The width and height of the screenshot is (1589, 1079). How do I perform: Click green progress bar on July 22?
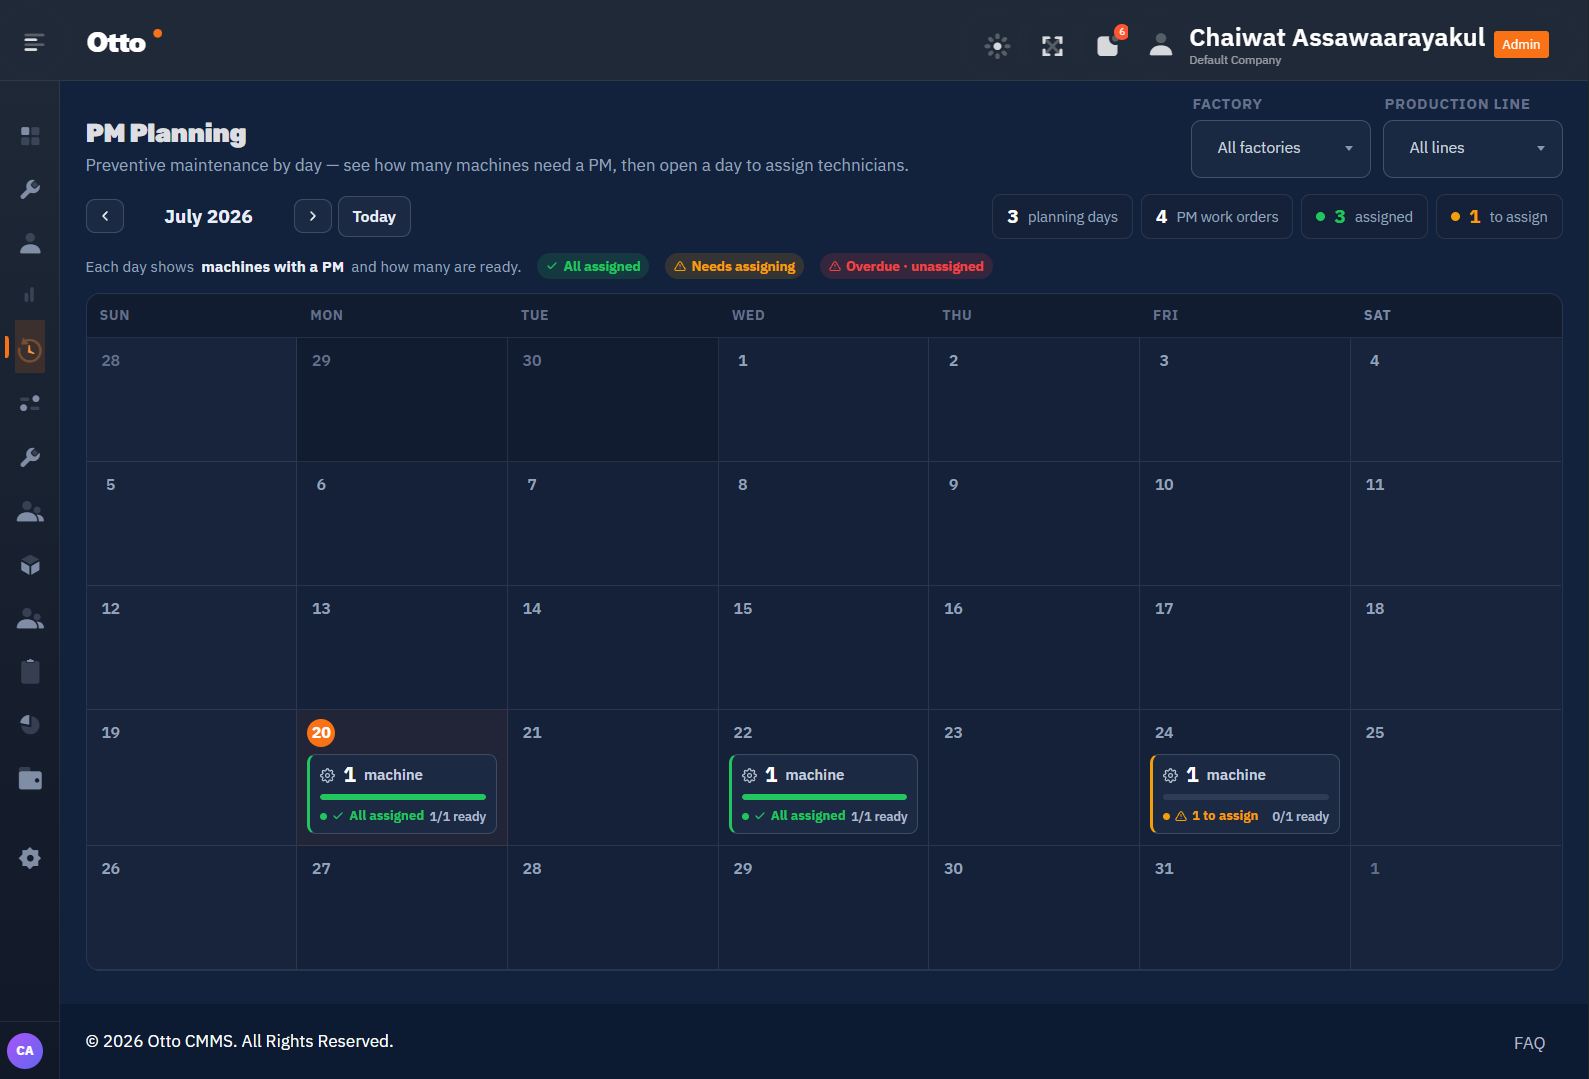824,797
